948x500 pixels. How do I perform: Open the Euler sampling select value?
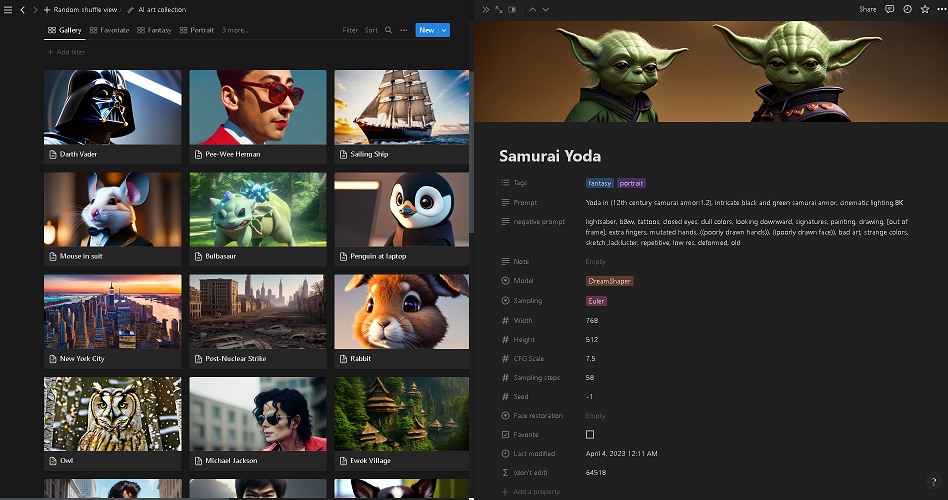(596, 301)
